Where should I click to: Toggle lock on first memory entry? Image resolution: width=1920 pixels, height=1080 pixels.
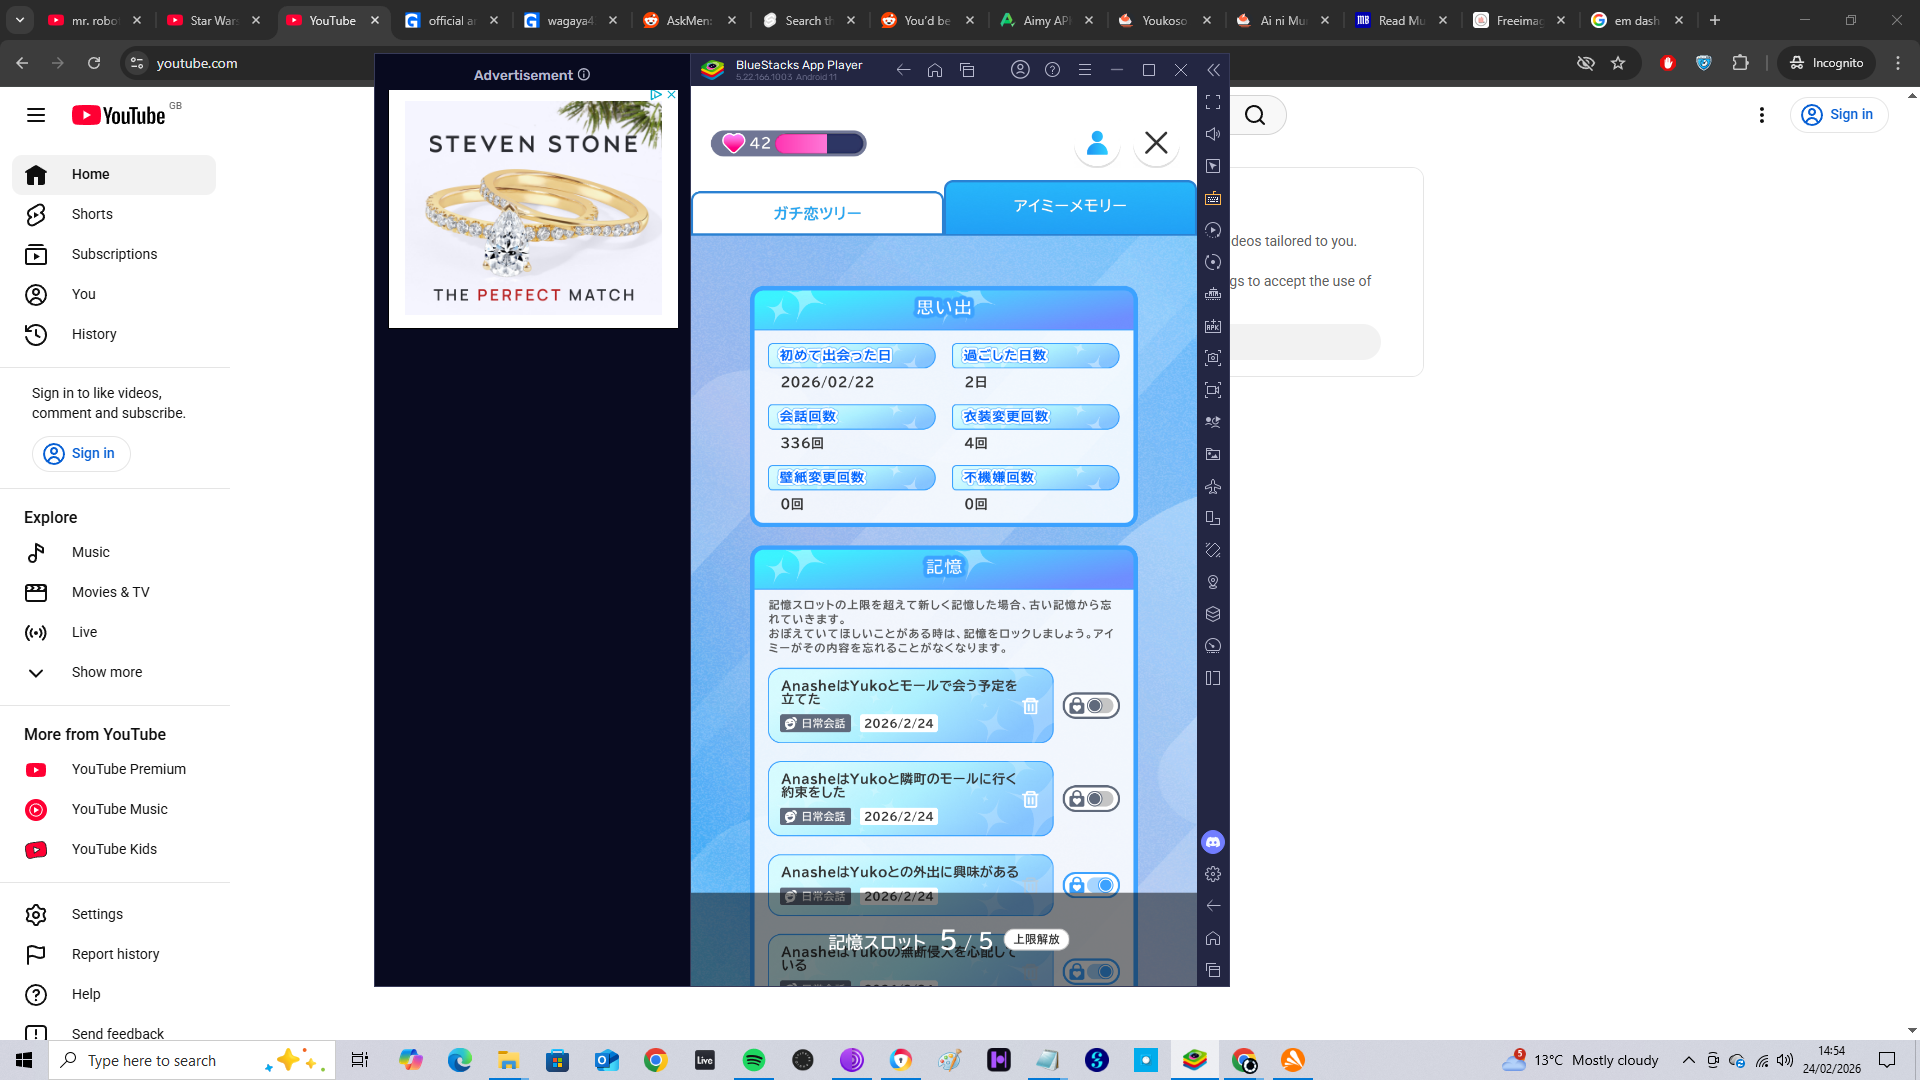(1090, 706)
